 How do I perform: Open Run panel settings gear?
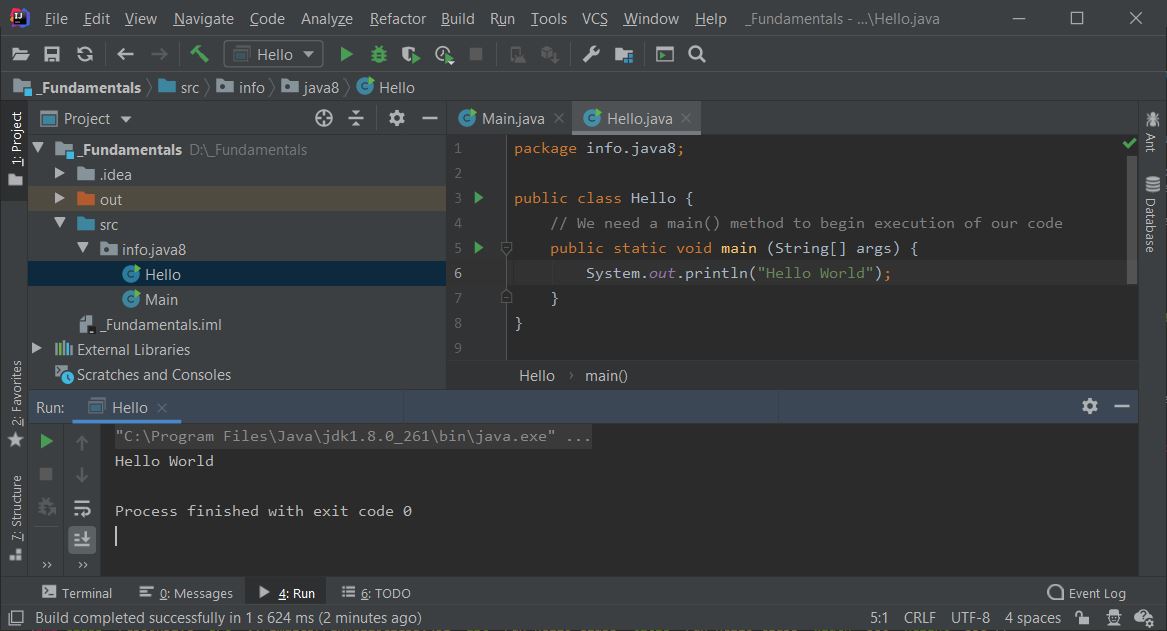[1090, 406]
